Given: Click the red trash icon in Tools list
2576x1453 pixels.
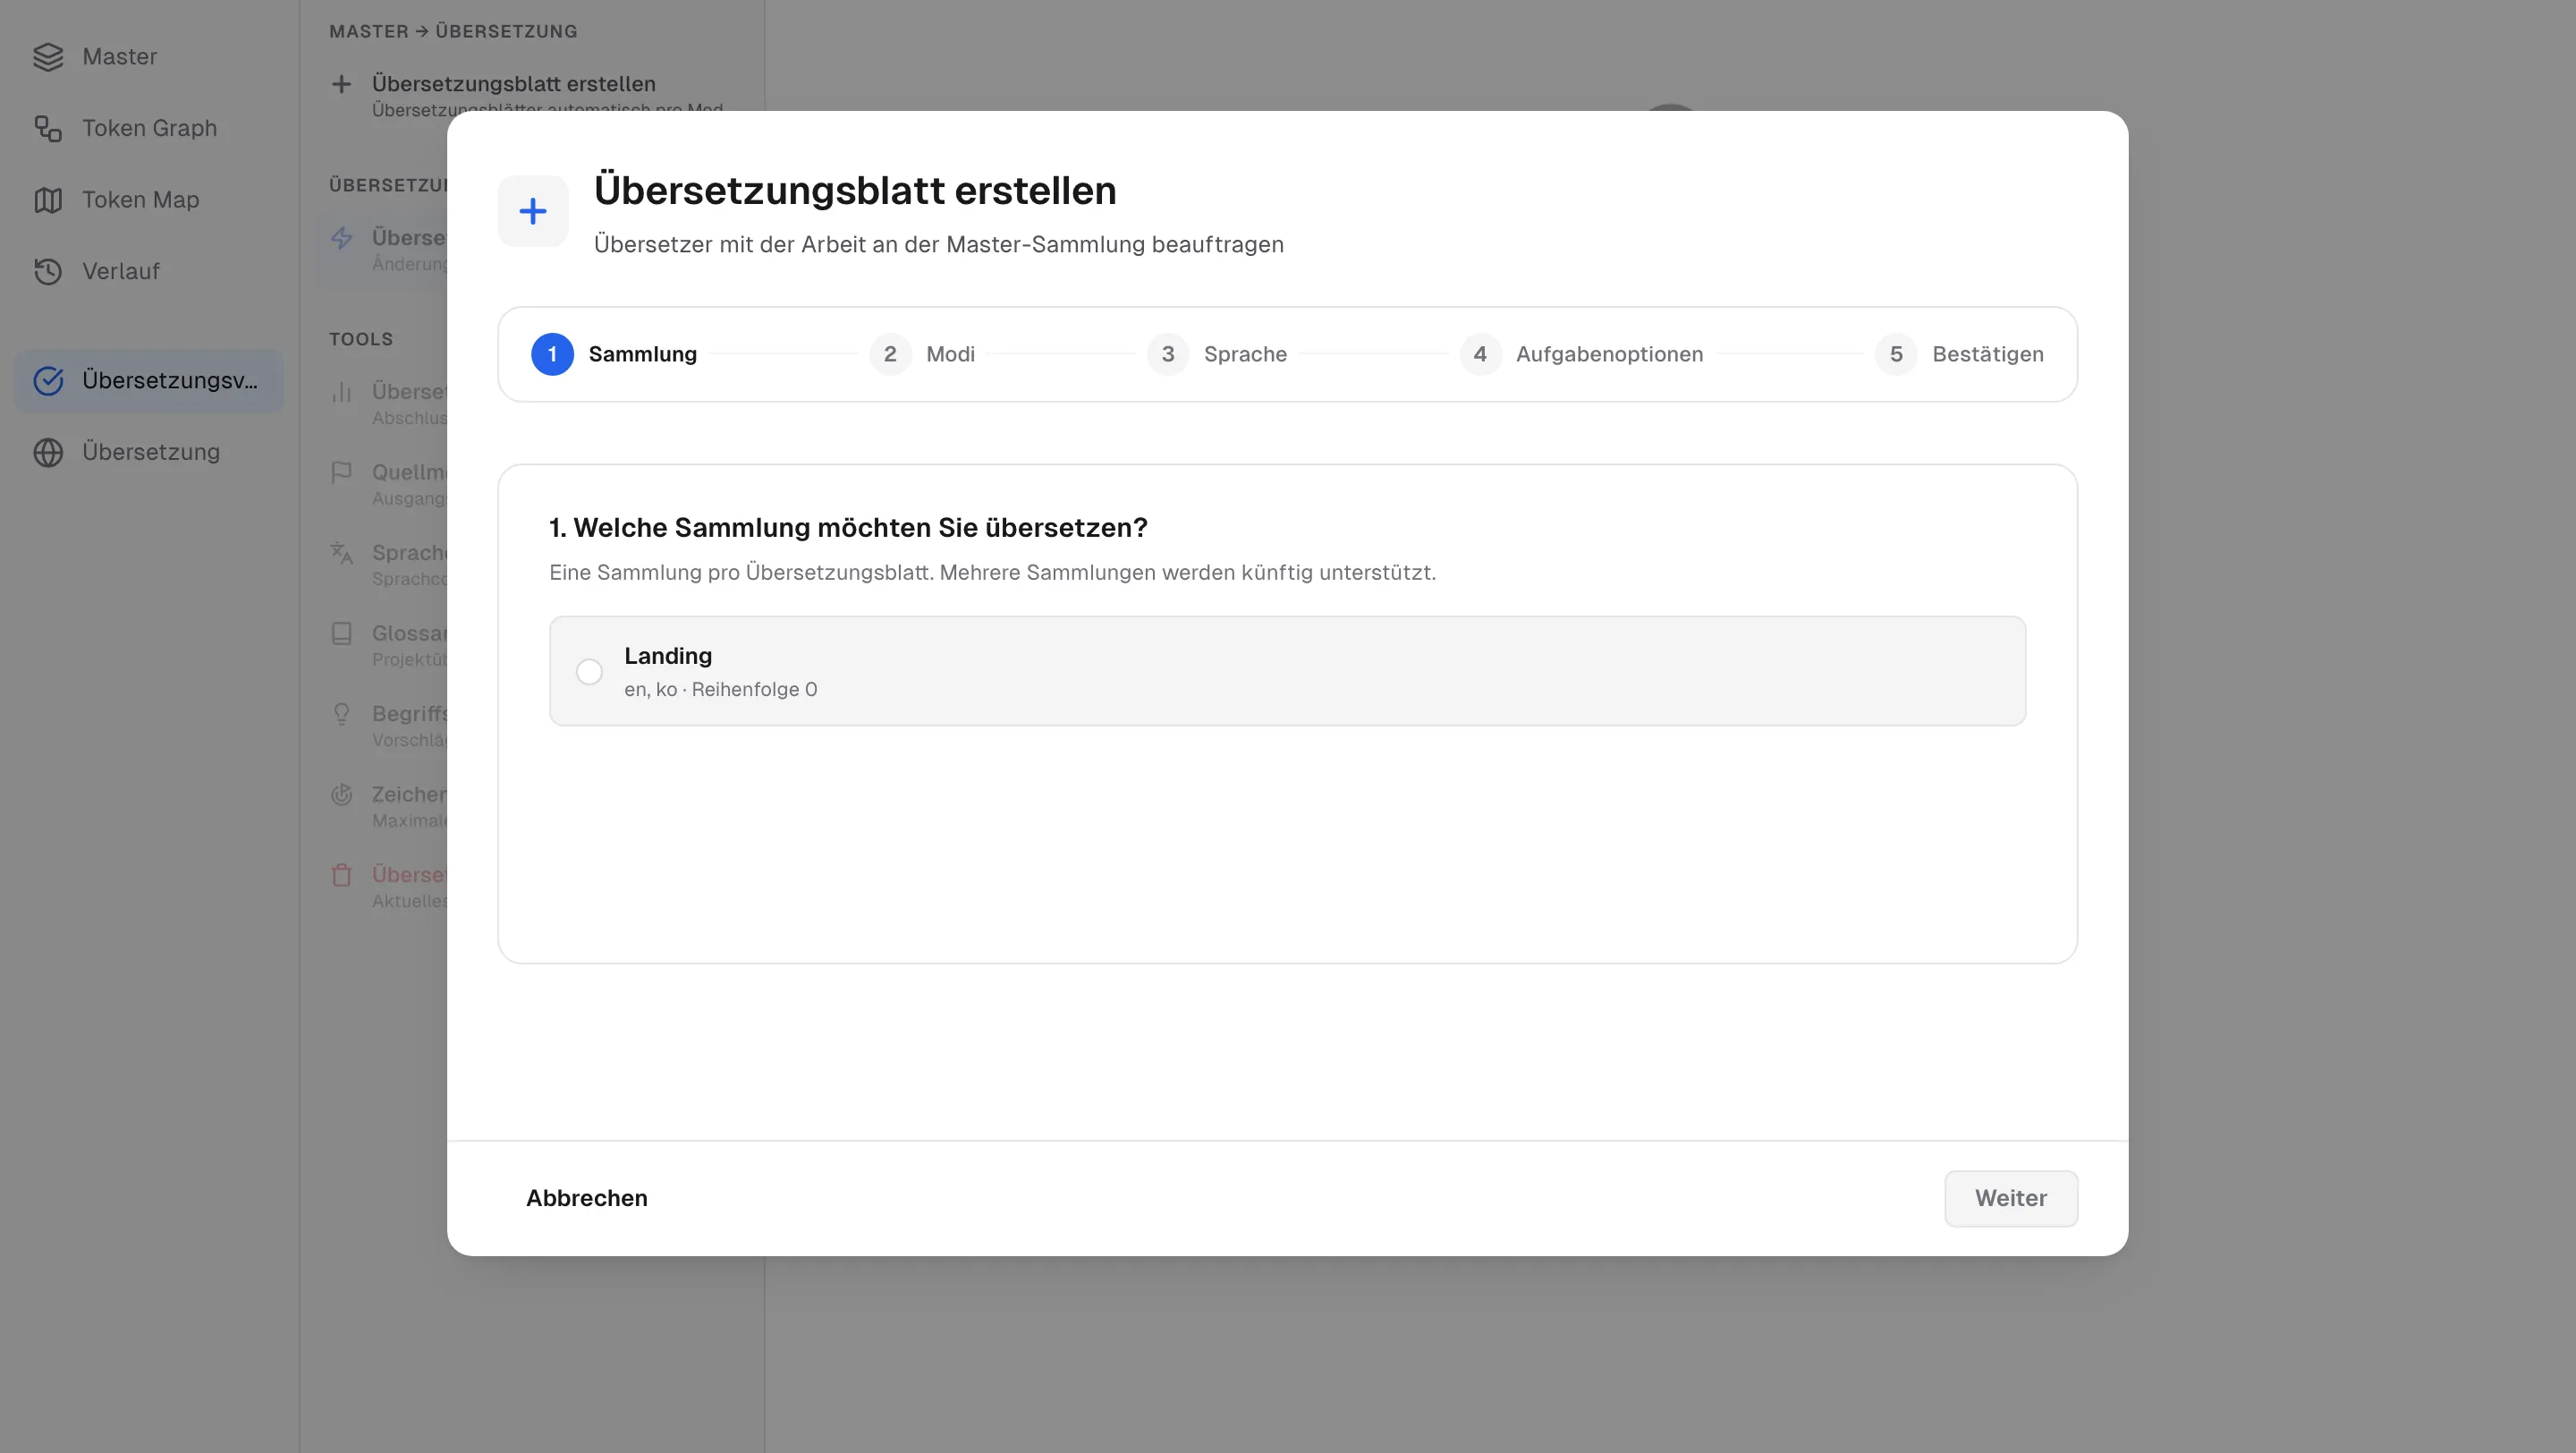Looking at the screenshot, I should [341, 875].
